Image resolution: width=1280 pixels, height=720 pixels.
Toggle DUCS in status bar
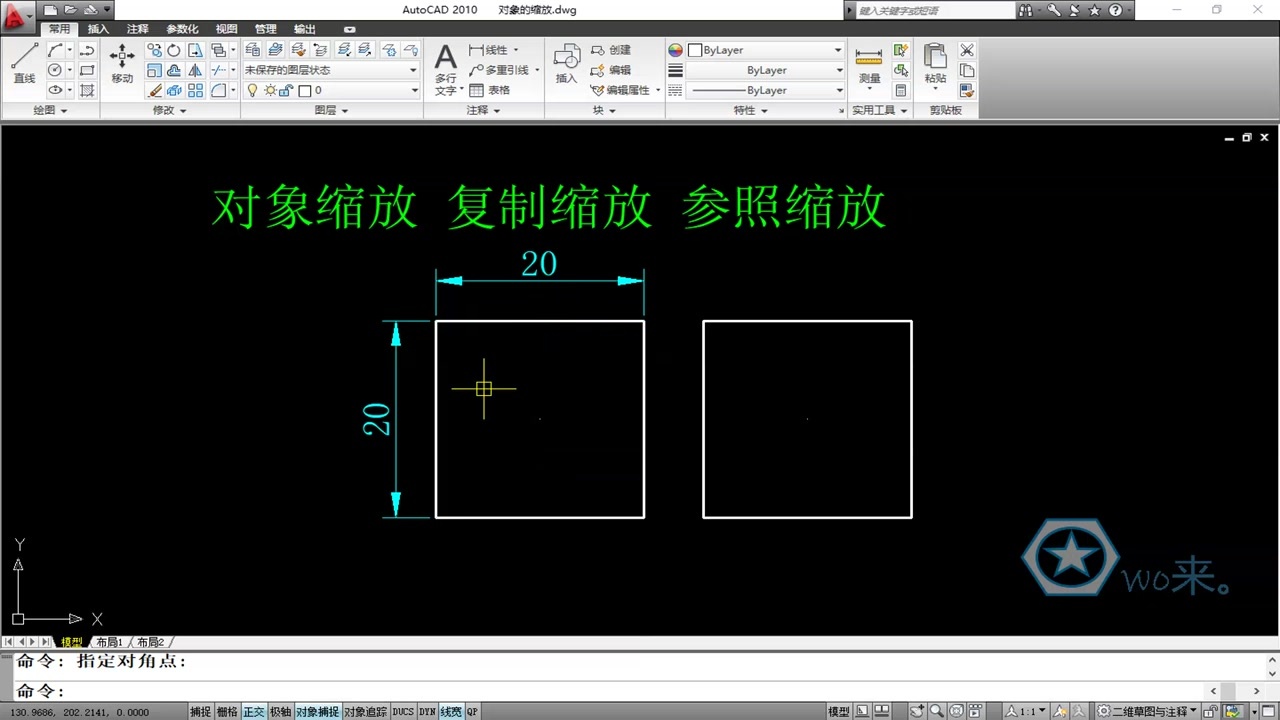tap(403, 711)
